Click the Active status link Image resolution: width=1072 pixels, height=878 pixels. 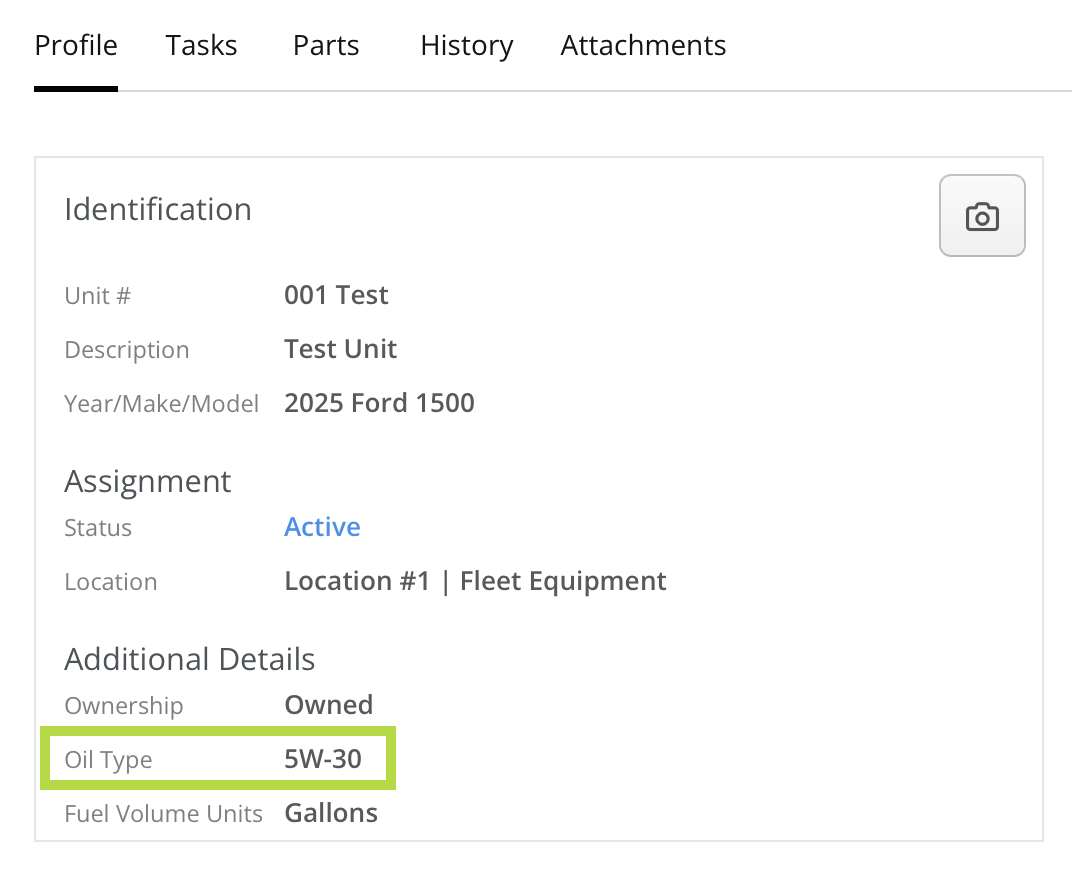(x=322, y=527)
